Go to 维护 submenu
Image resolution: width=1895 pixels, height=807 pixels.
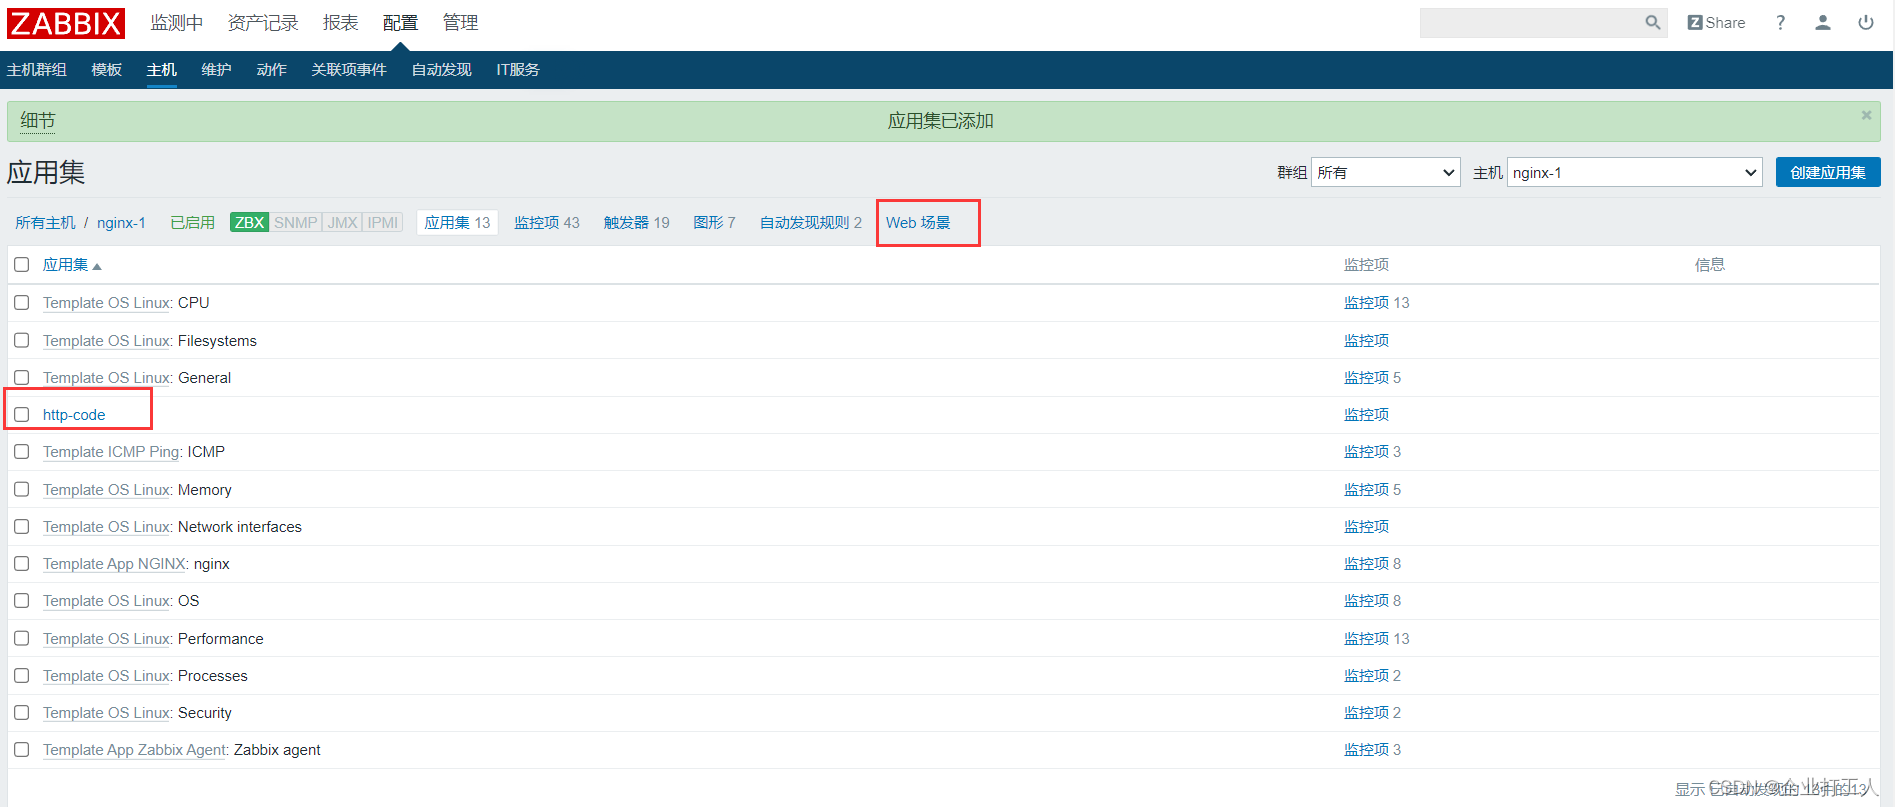217,70
